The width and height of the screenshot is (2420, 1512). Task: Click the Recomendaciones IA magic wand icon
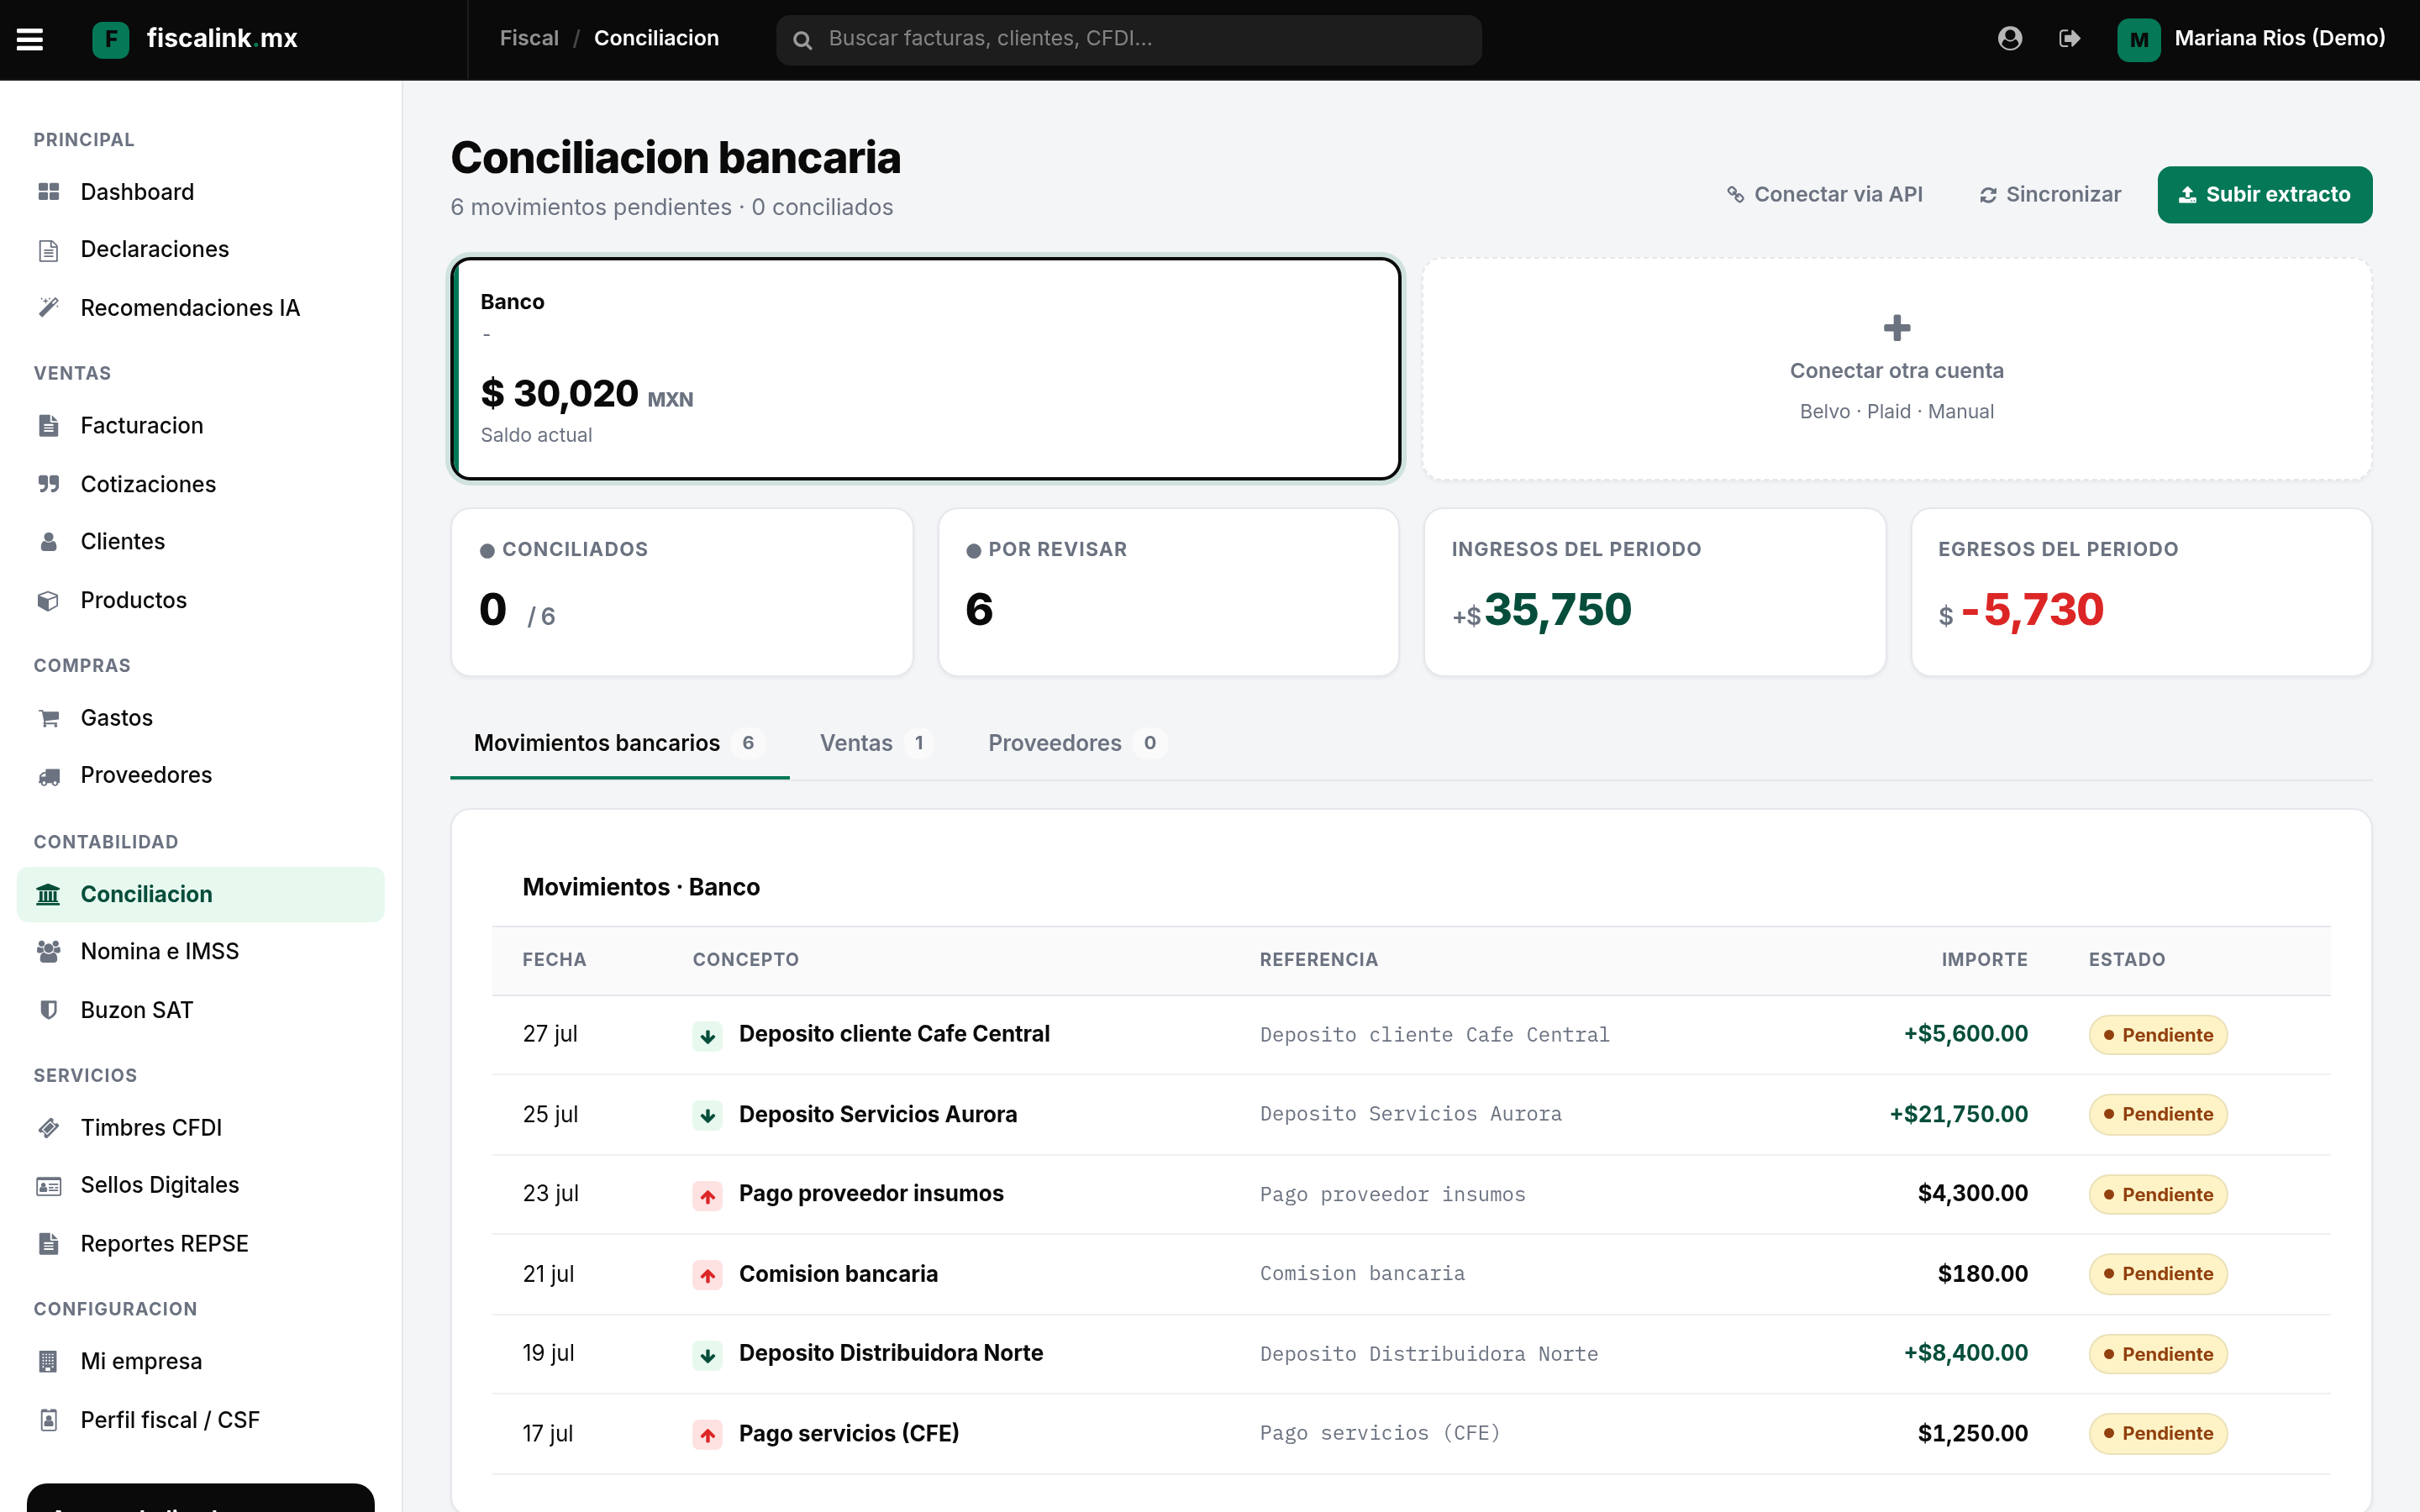tap(48, 308)
